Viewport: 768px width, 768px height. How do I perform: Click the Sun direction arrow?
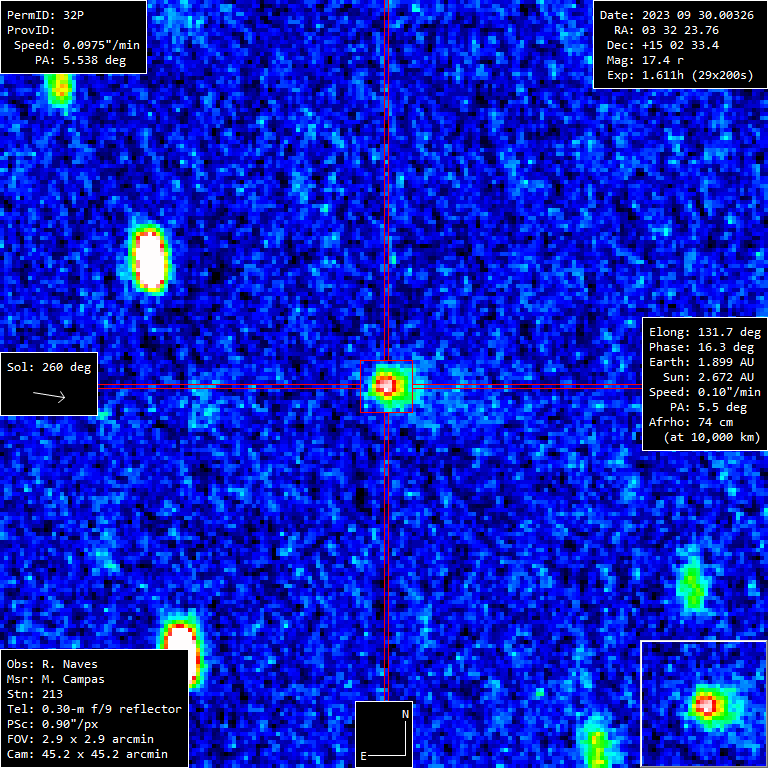point(49,396)
